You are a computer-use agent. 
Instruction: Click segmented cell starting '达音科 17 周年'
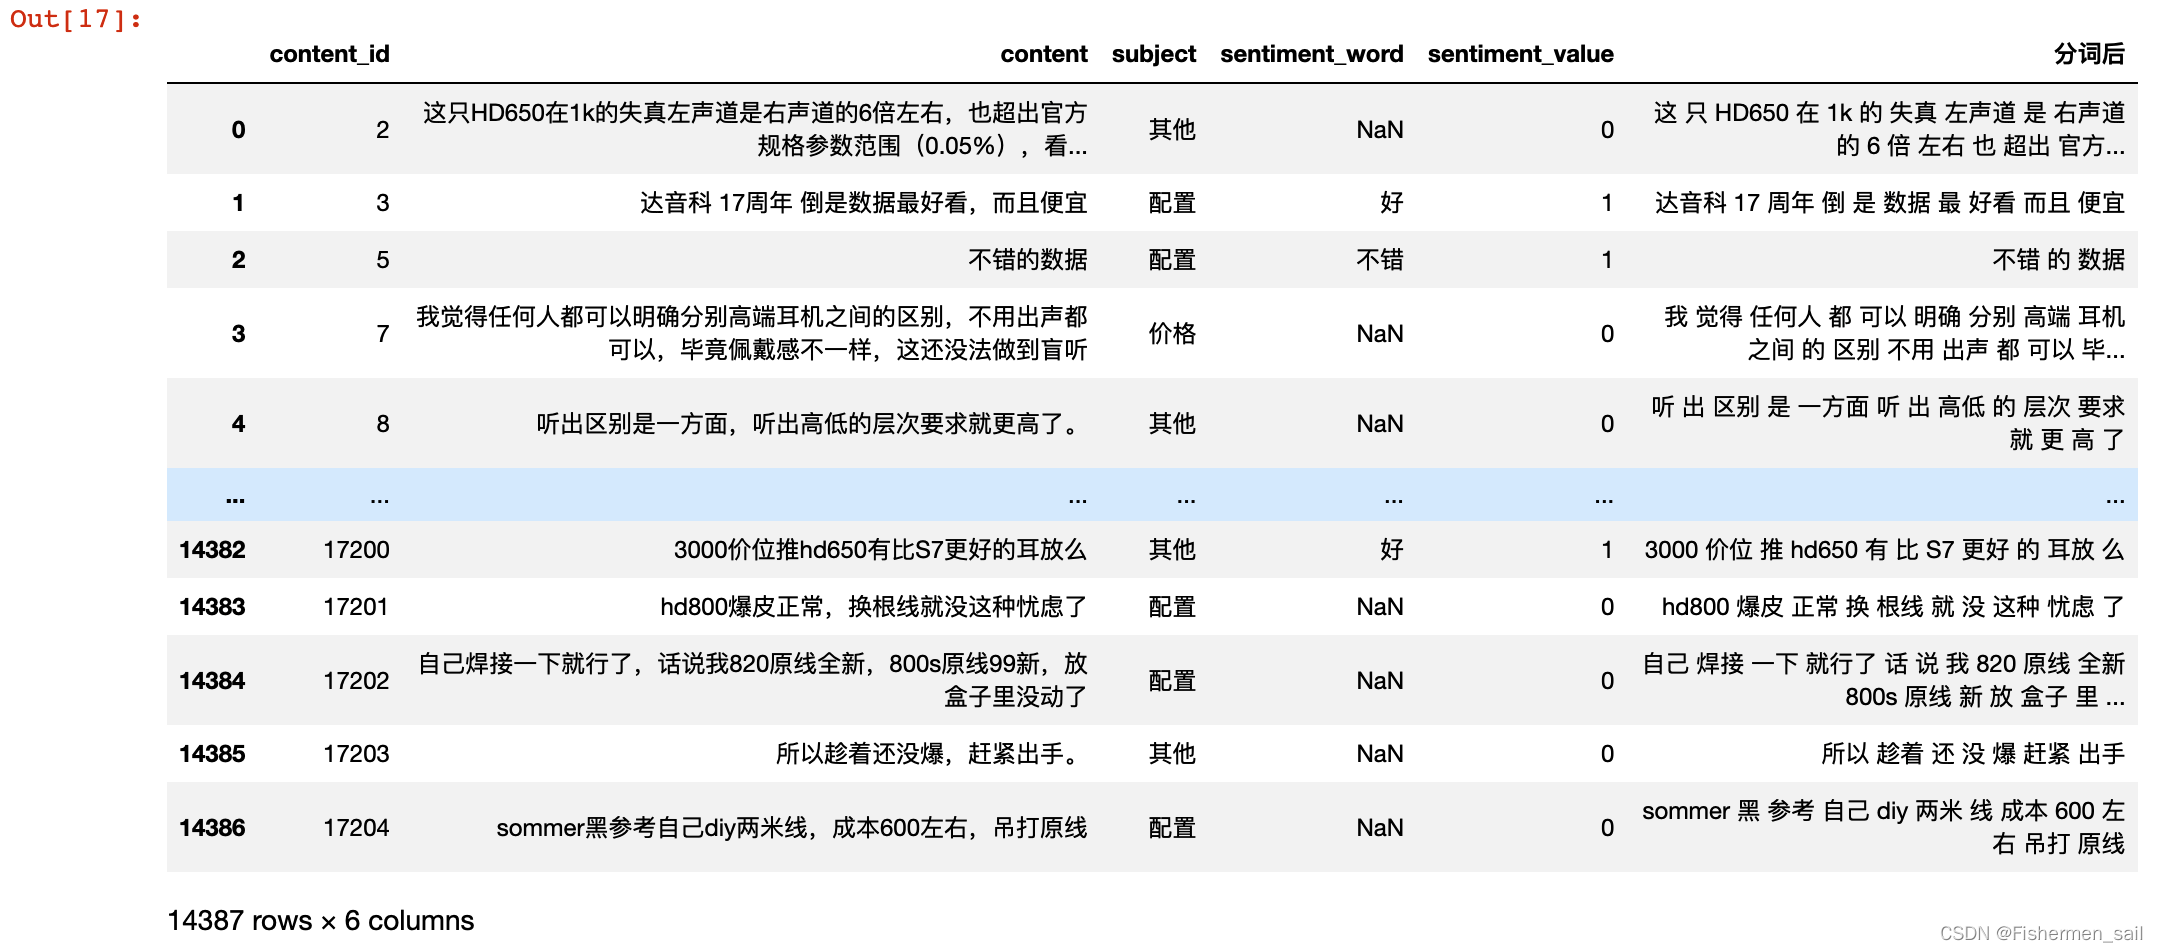[1889, 203]
